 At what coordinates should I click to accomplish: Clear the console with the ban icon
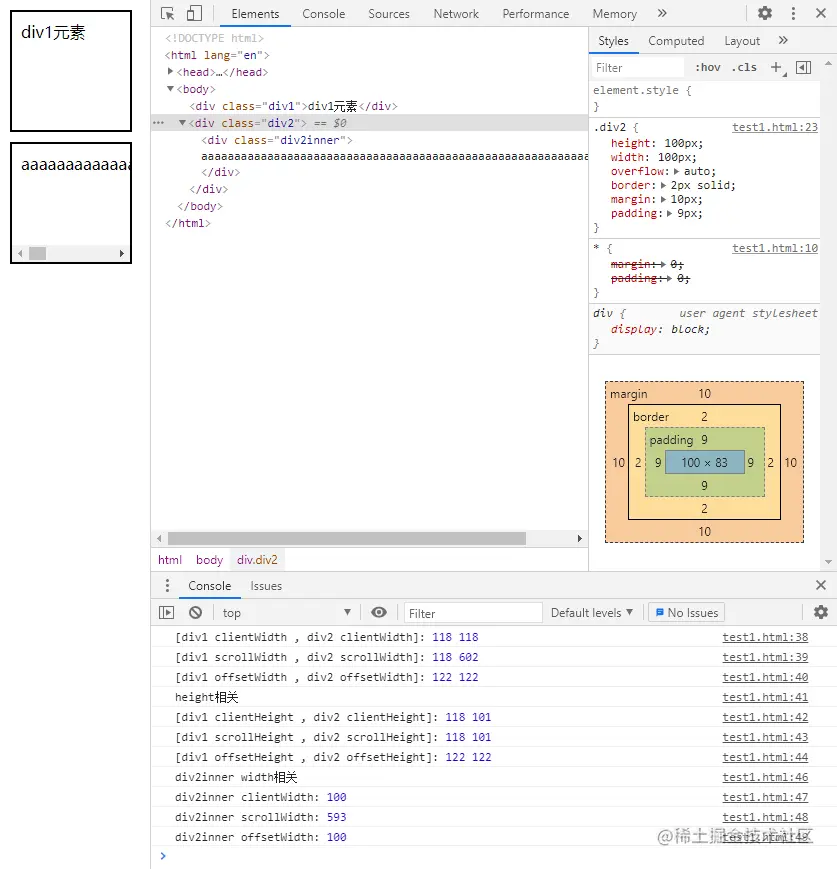coord(195,612)
